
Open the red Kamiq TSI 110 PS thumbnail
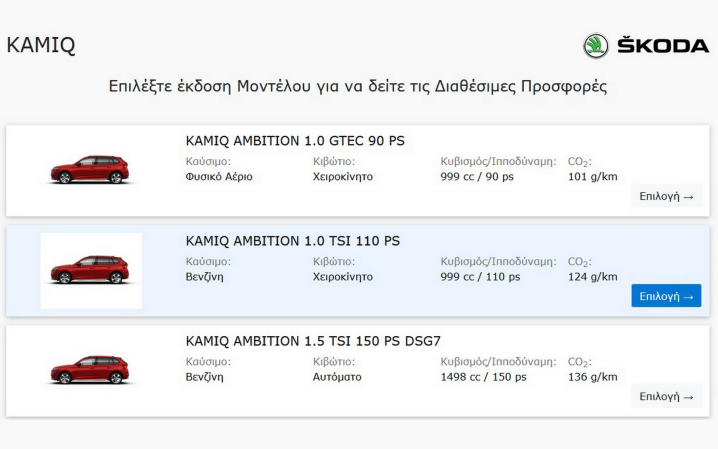coord(90,270)
